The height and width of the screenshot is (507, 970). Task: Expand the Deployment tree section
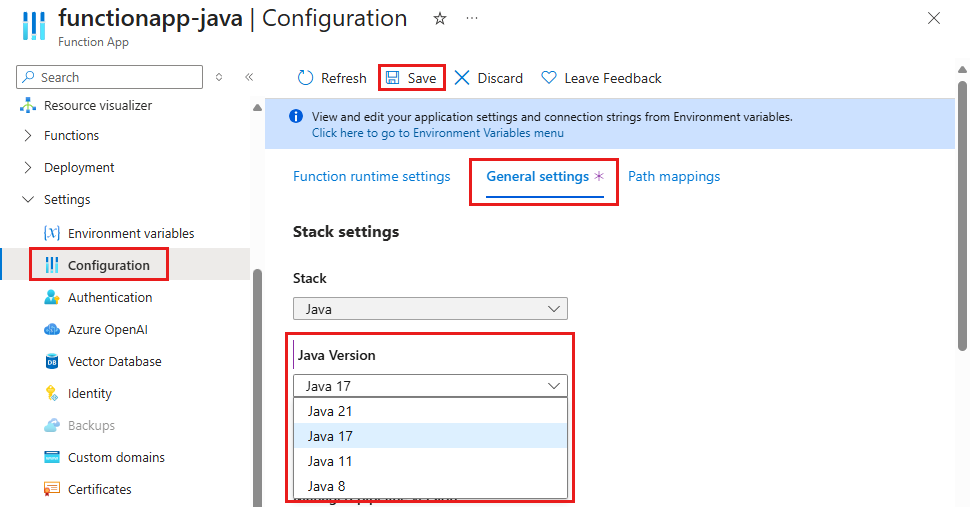(28, 167)
